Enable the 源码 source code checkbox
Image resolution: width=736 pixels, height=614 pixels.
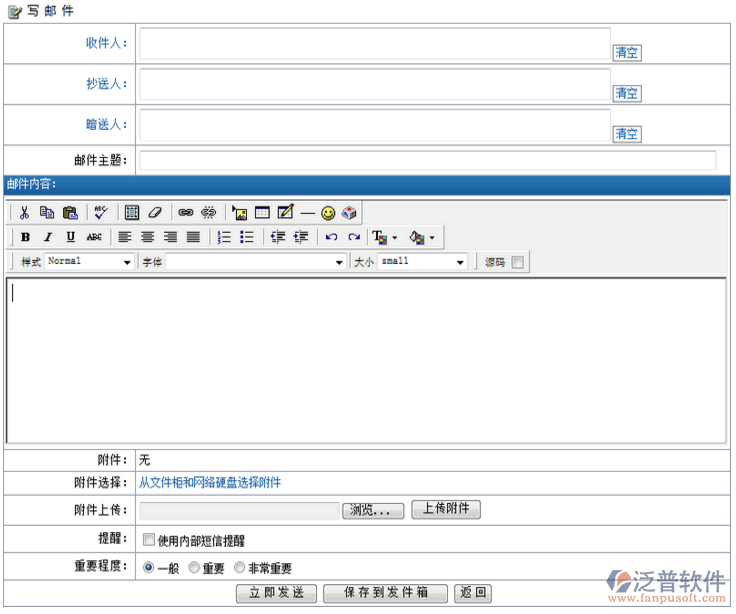(517, 263)
